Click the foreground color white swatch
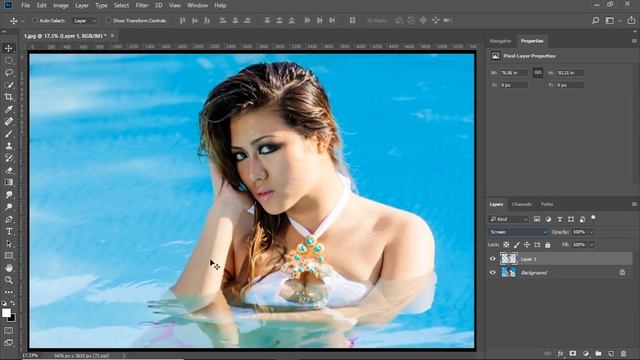Image resolution: width=640 pixels, height=360 pixels. click(6, 313)
